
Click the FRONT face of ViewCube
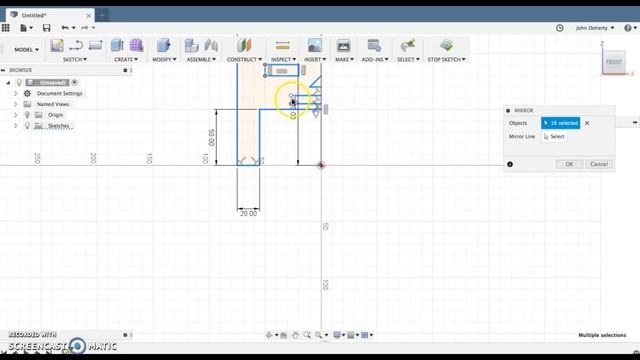click(x=614, y=62)
